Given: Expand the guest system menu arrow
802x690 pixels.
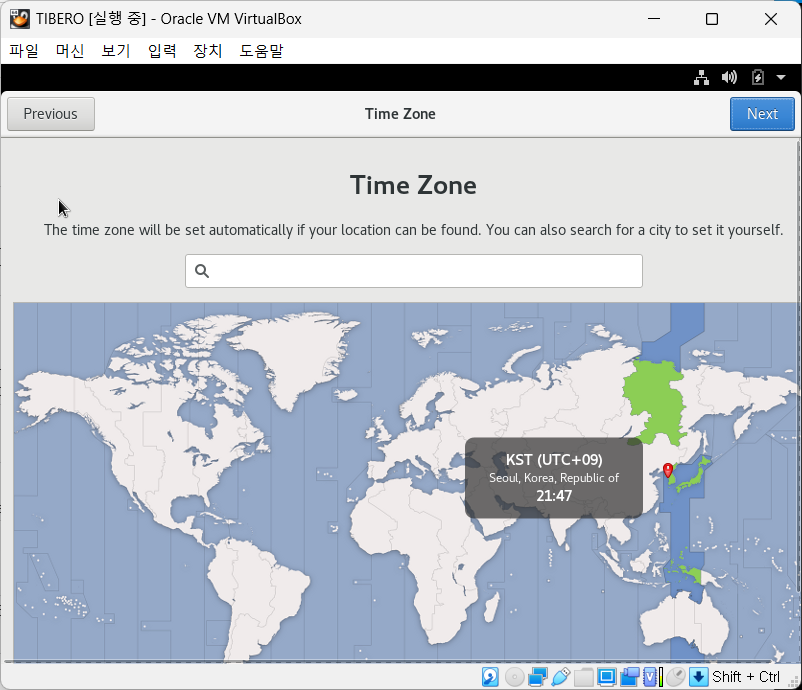Looking at the screenshot, I should coord(781,77).
